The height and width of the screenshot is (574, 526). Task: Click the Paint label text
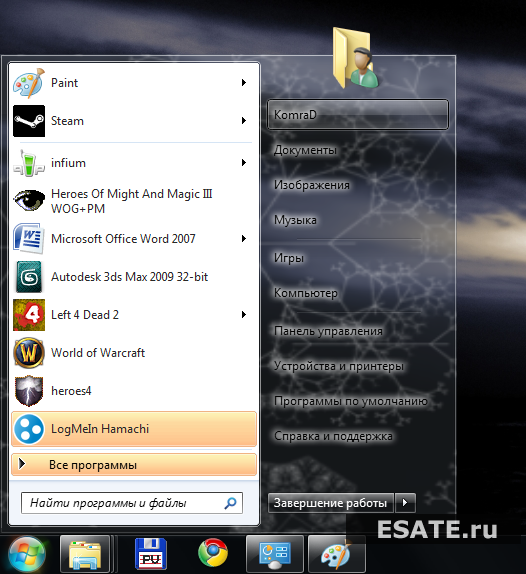(x=64, y=83)
